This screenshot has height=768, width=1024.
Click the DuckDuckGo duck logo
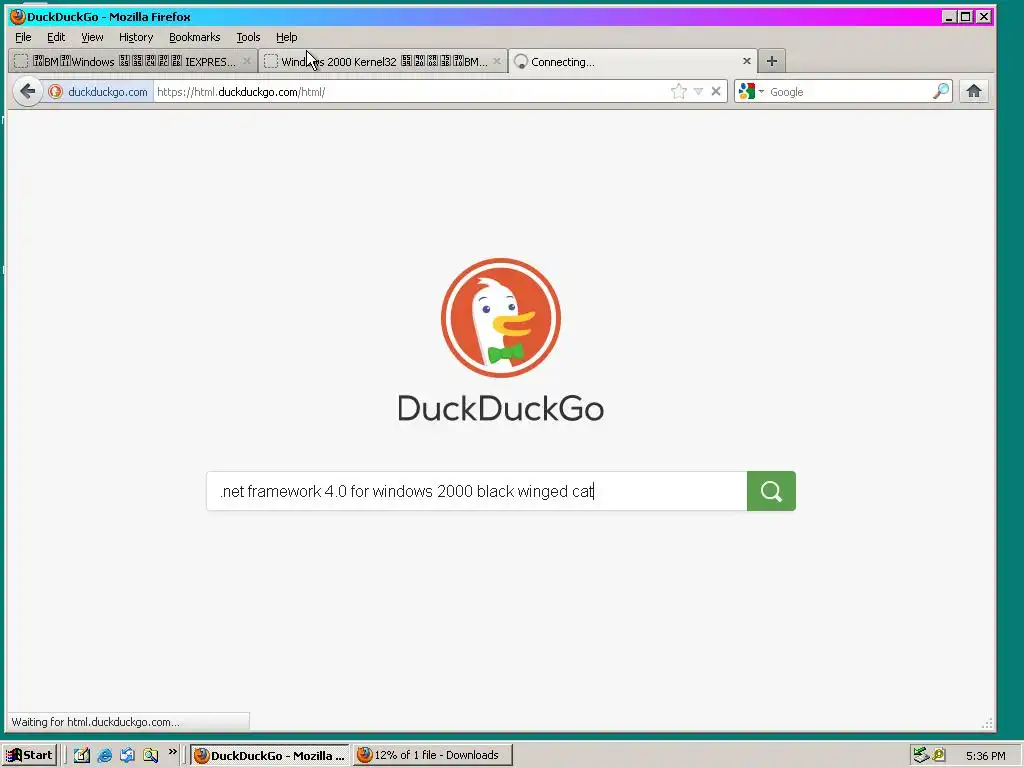(x=501, y=318)
